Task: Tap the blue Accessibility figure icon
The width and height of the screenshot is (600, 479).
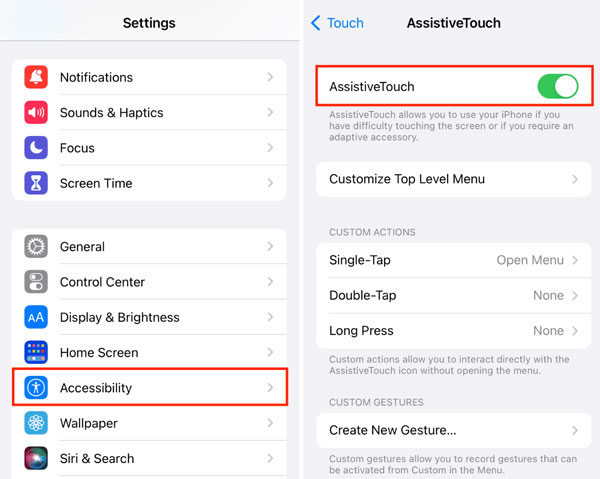Action: click(36, 388)
